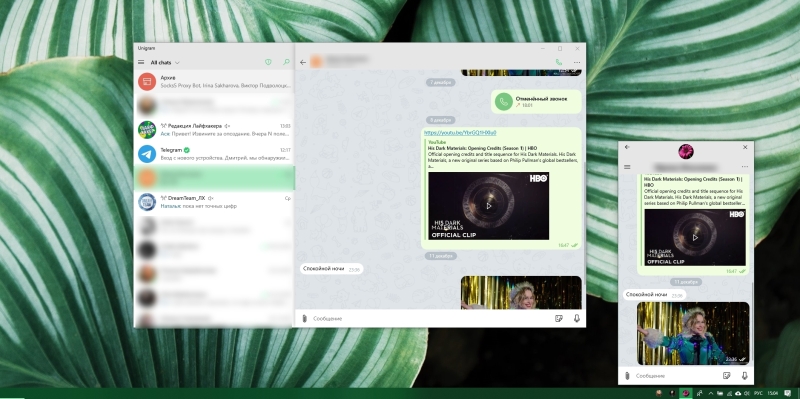Attach file with paperclip in compact window
800x399 pixels.
(627, 376)
